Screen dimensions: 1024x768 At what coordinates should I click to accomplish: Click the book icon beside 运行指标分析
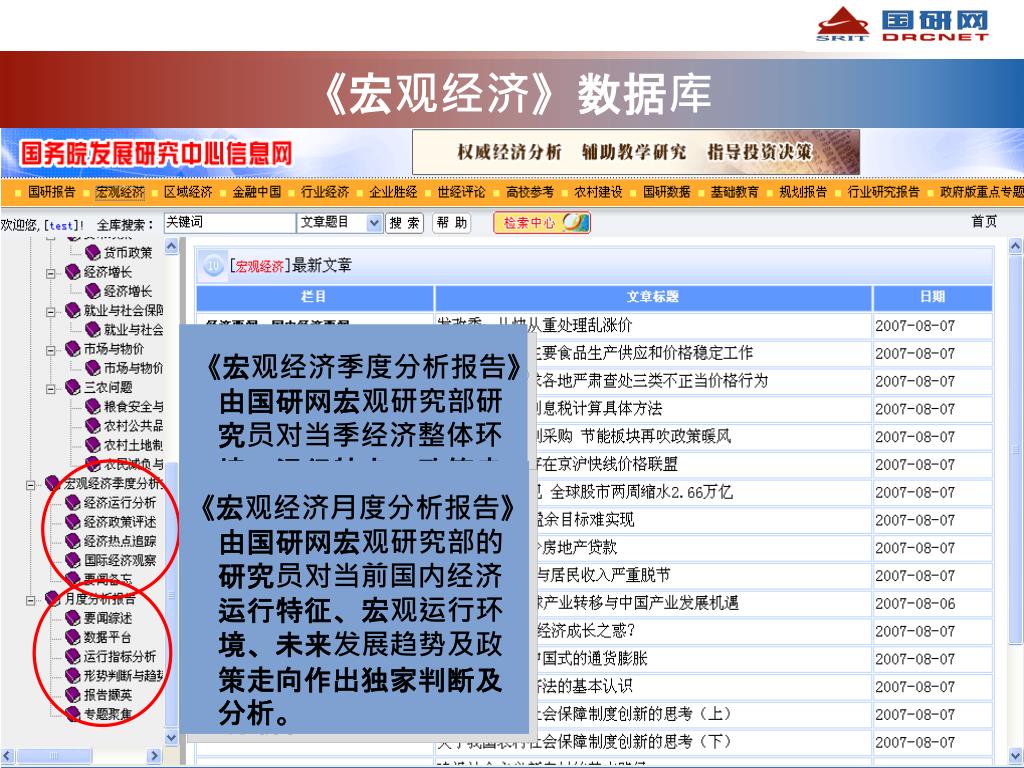[72, 656]
